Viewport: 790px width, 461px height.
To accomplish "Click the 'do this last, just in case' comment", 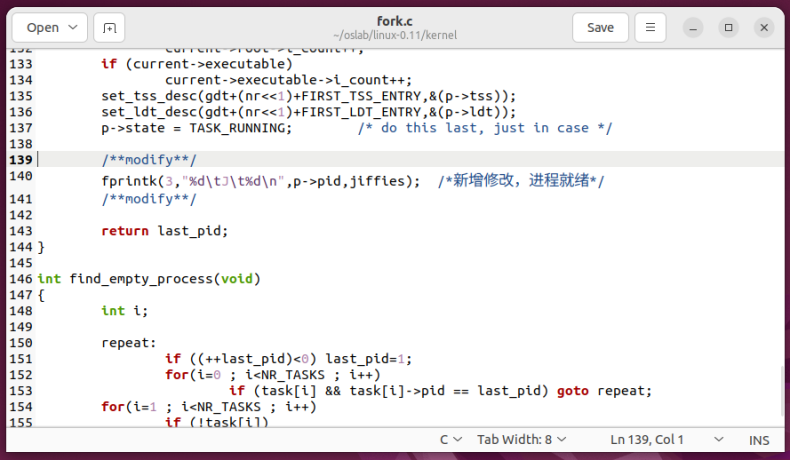I will point(485,128).
